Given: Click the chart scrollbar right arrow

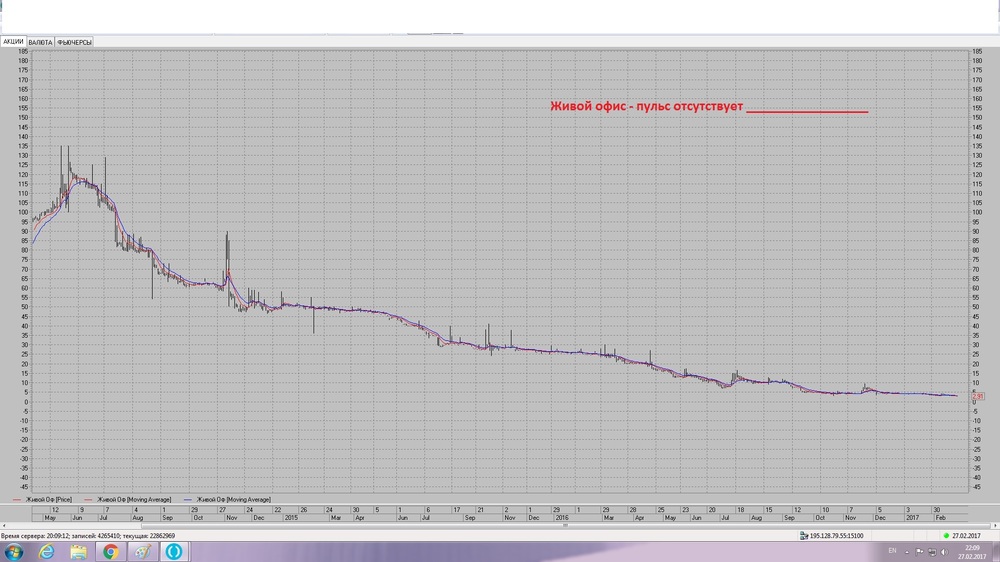Looking at the screenshot, I should pyautogui.click(x=996, y=526).
